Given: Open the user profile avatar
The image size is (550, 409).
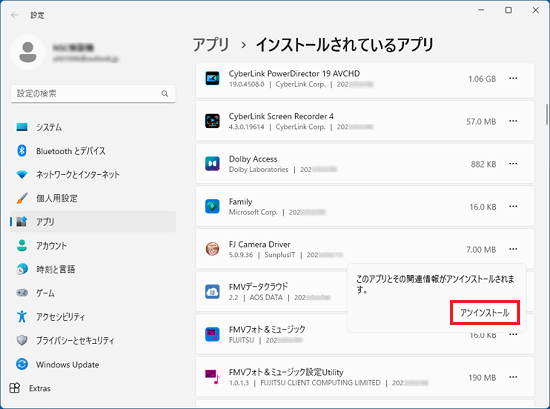Looking at the screenshot, I should pos(28,52).
